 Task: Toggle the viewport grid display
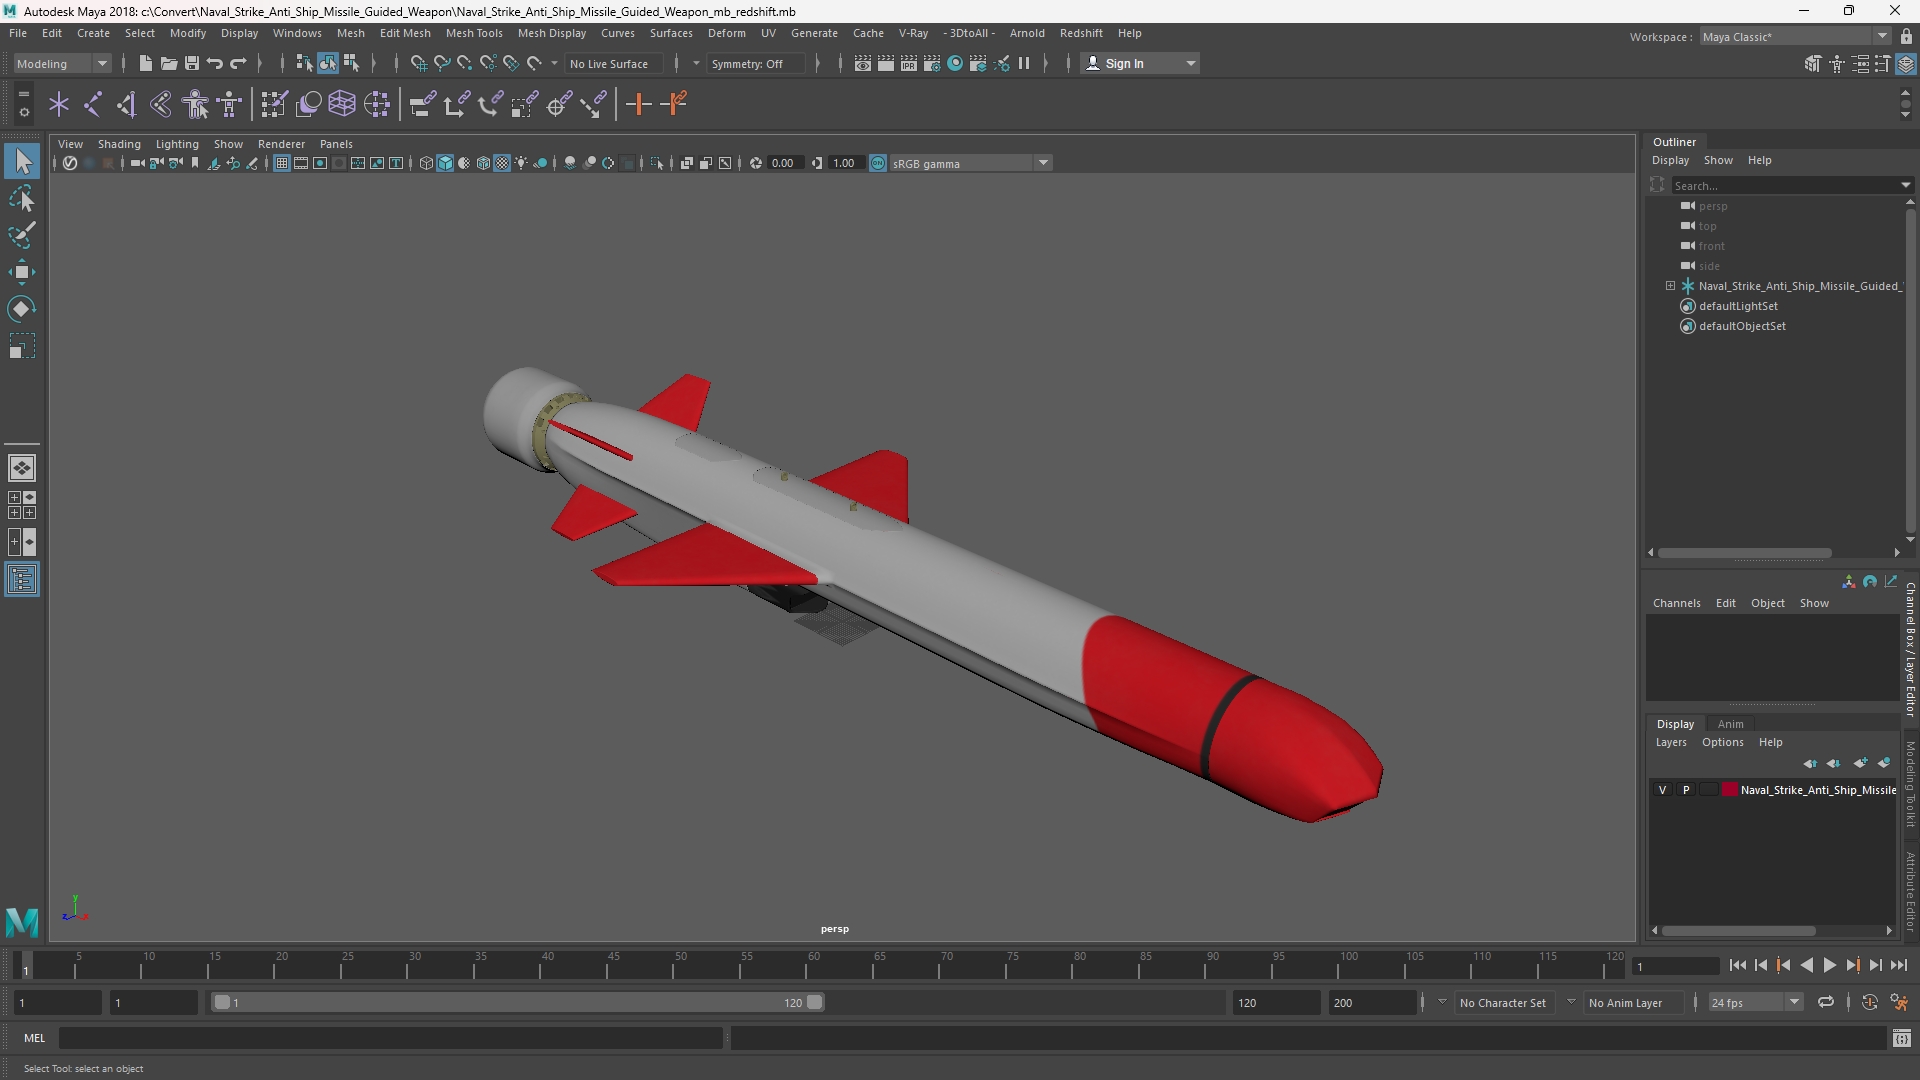coord(282,163)
